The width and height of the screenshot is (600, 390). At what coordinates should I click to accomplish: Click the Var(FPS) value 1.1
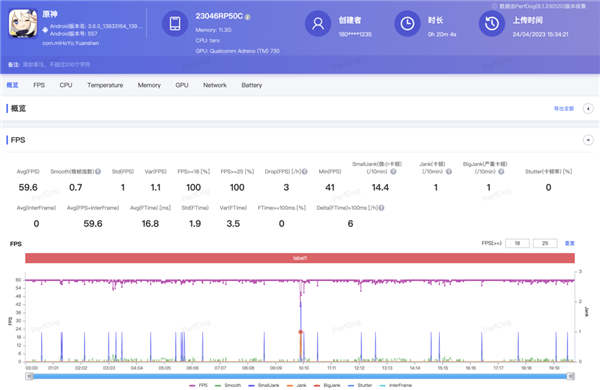pos(155,187)
